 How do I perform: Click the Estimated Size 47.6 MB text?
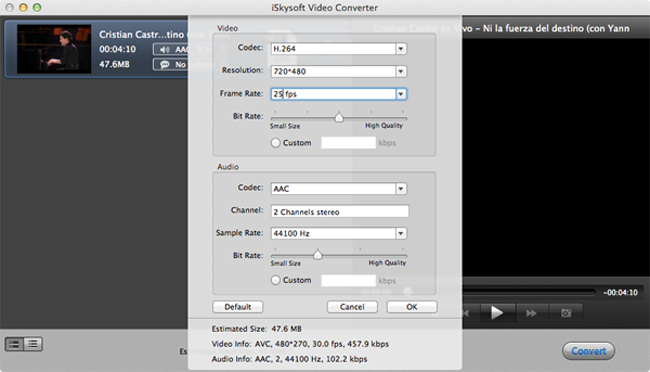[257, 329]
